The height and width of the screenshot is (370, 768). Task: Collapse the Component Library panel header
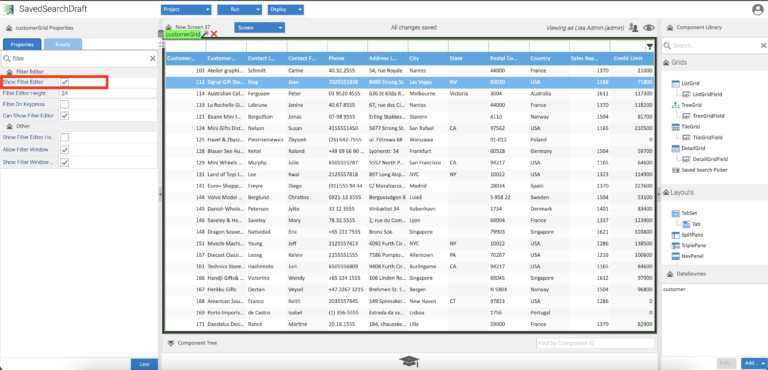[670, 28]
